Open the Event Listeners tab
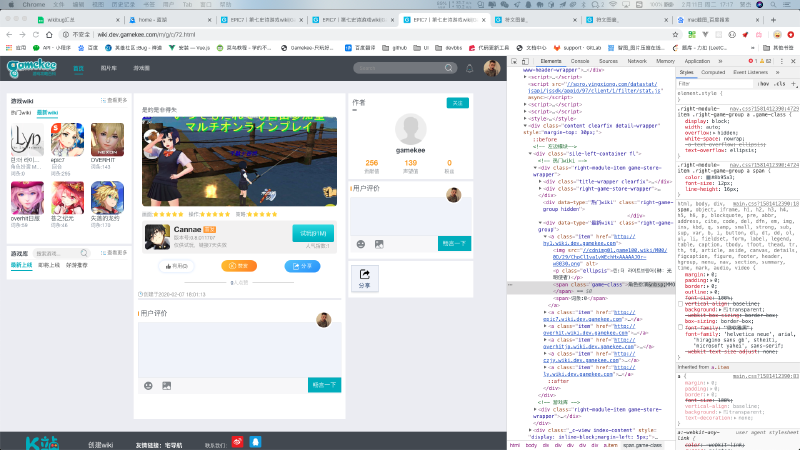Image resolution: width=800 pixels, height=450 pixels. tap(751, 72)
